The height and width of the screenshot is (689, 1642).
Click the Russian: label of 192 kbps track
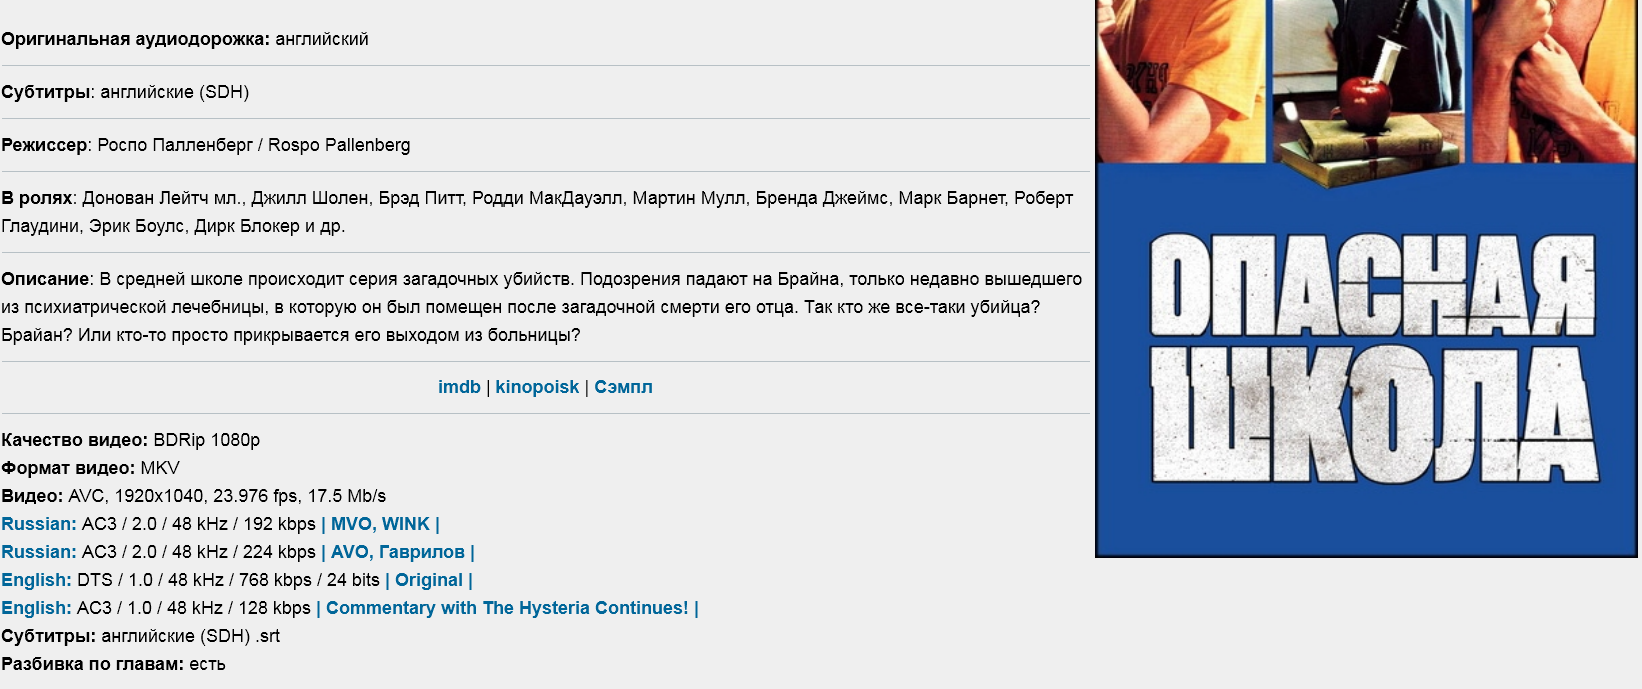tap(39, 524)
